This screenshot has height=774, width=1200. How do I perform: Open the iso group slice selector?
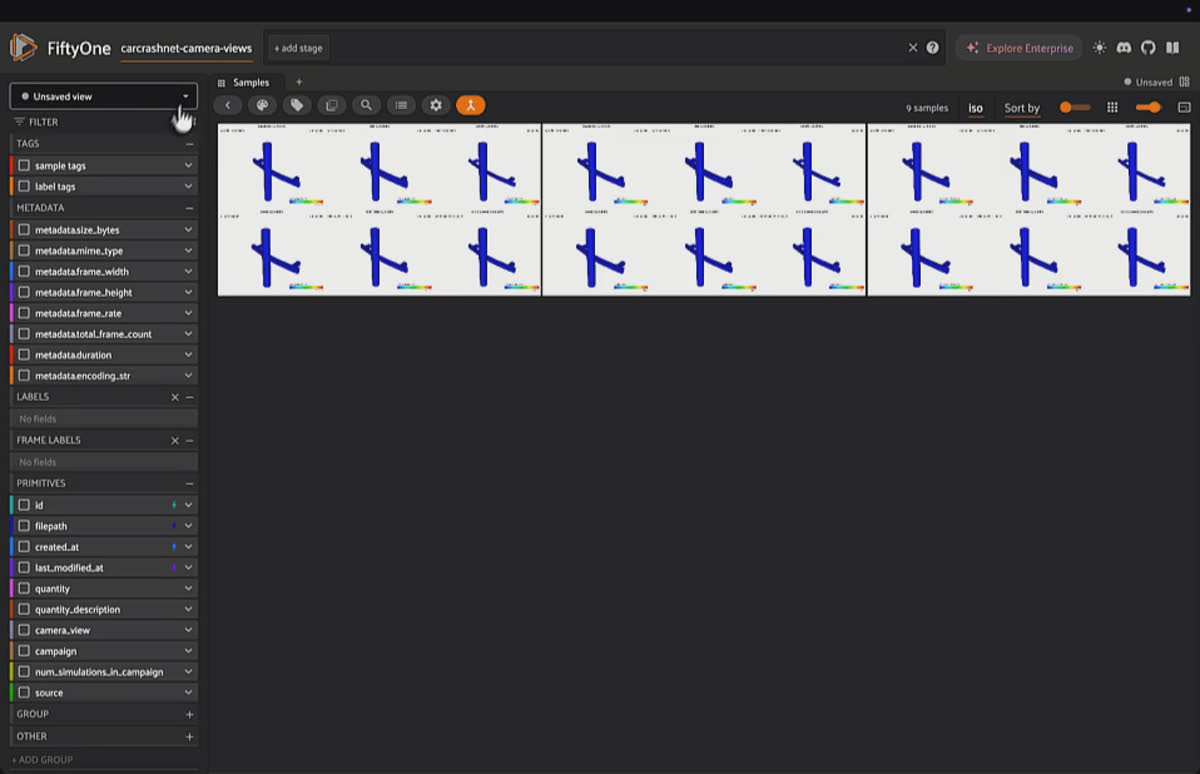976,108
